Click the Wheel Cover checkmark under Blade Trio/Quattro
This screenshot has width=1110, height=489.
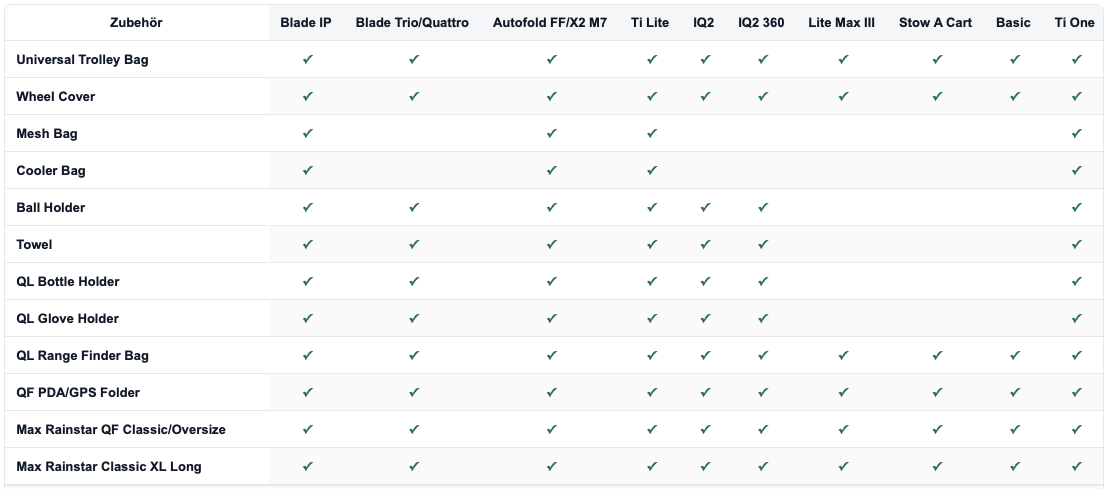coord(414,96)
